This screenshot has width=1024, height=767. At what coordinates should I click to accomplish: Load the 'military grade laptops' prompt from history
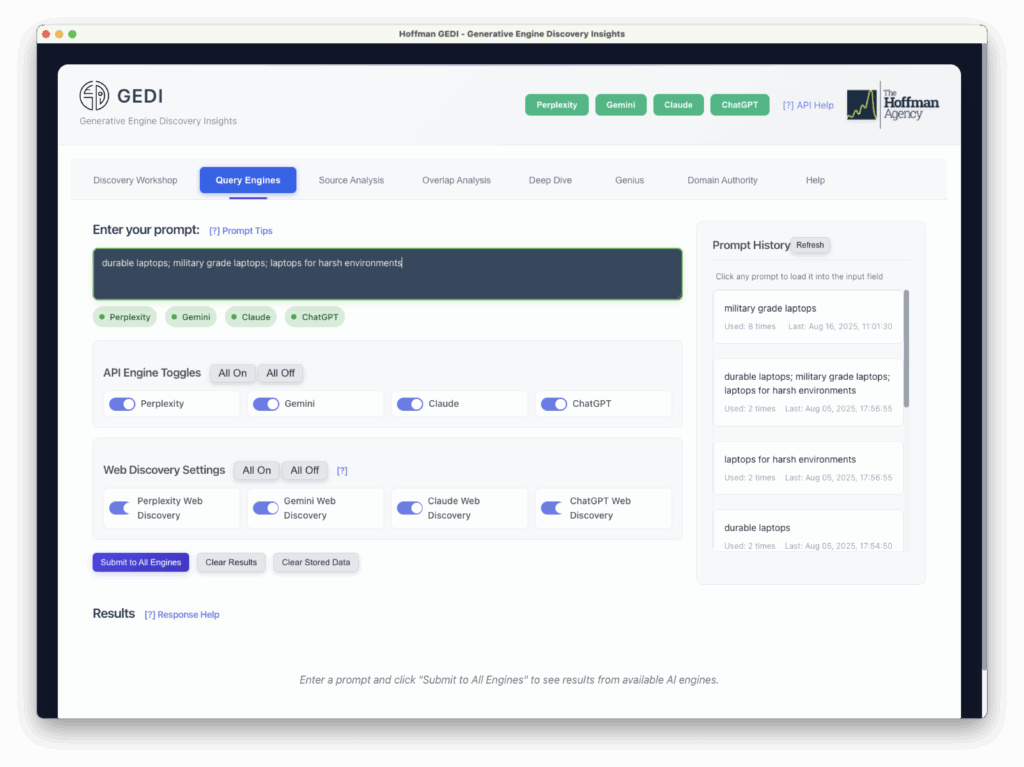point(808,316)
